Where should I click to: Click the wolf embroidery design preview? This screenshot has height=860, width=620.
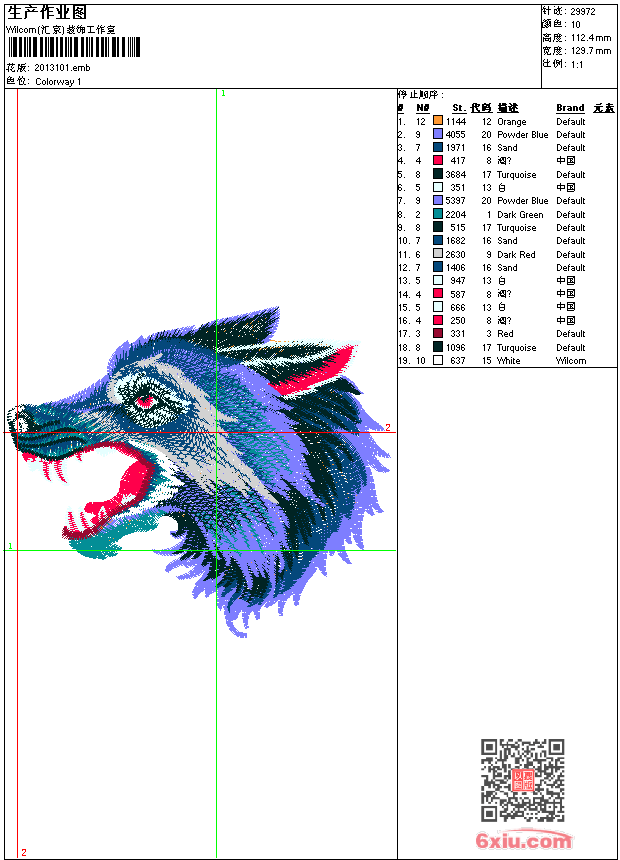click(199, 472)
